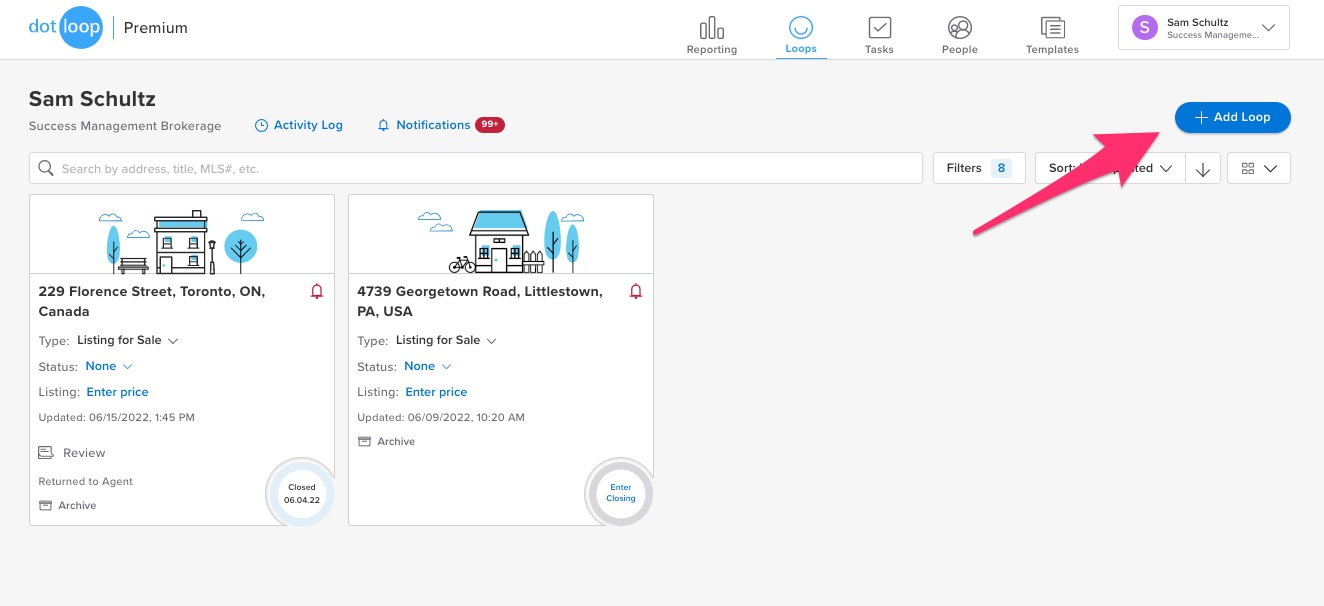This screenshot has width=1324, height=606.
Task: Open the Filters button
Action: tap(978, 169)
